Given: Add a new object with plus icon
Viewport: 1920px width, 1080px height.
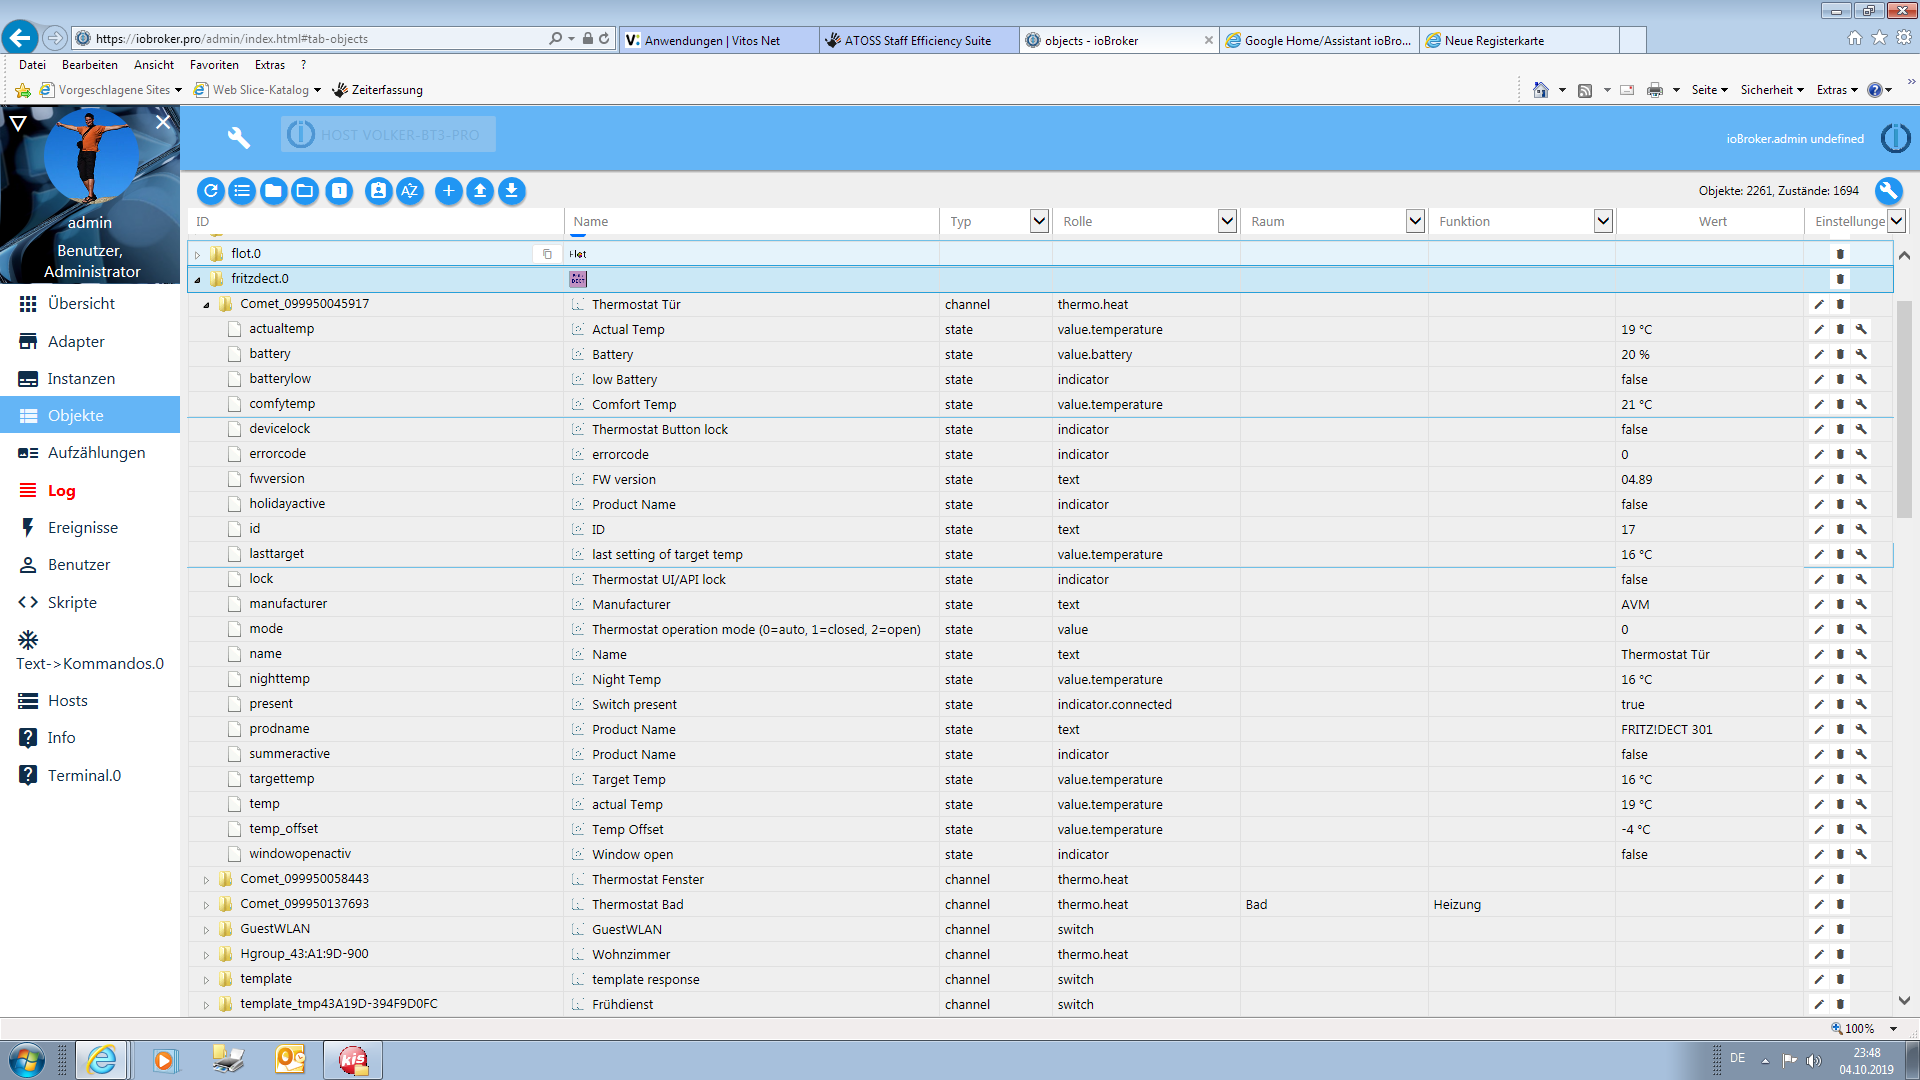Looking at the screenshot, I should click(x=449, y=191).
